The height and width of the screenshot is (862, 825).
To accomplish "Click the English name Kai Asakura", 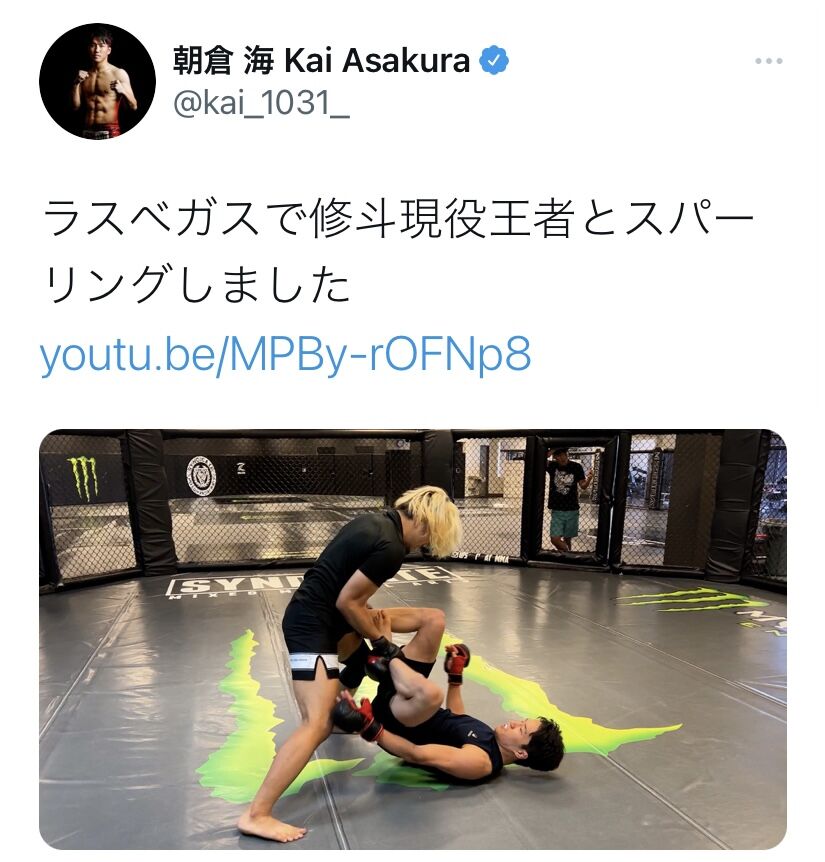I will pos(376,60).
